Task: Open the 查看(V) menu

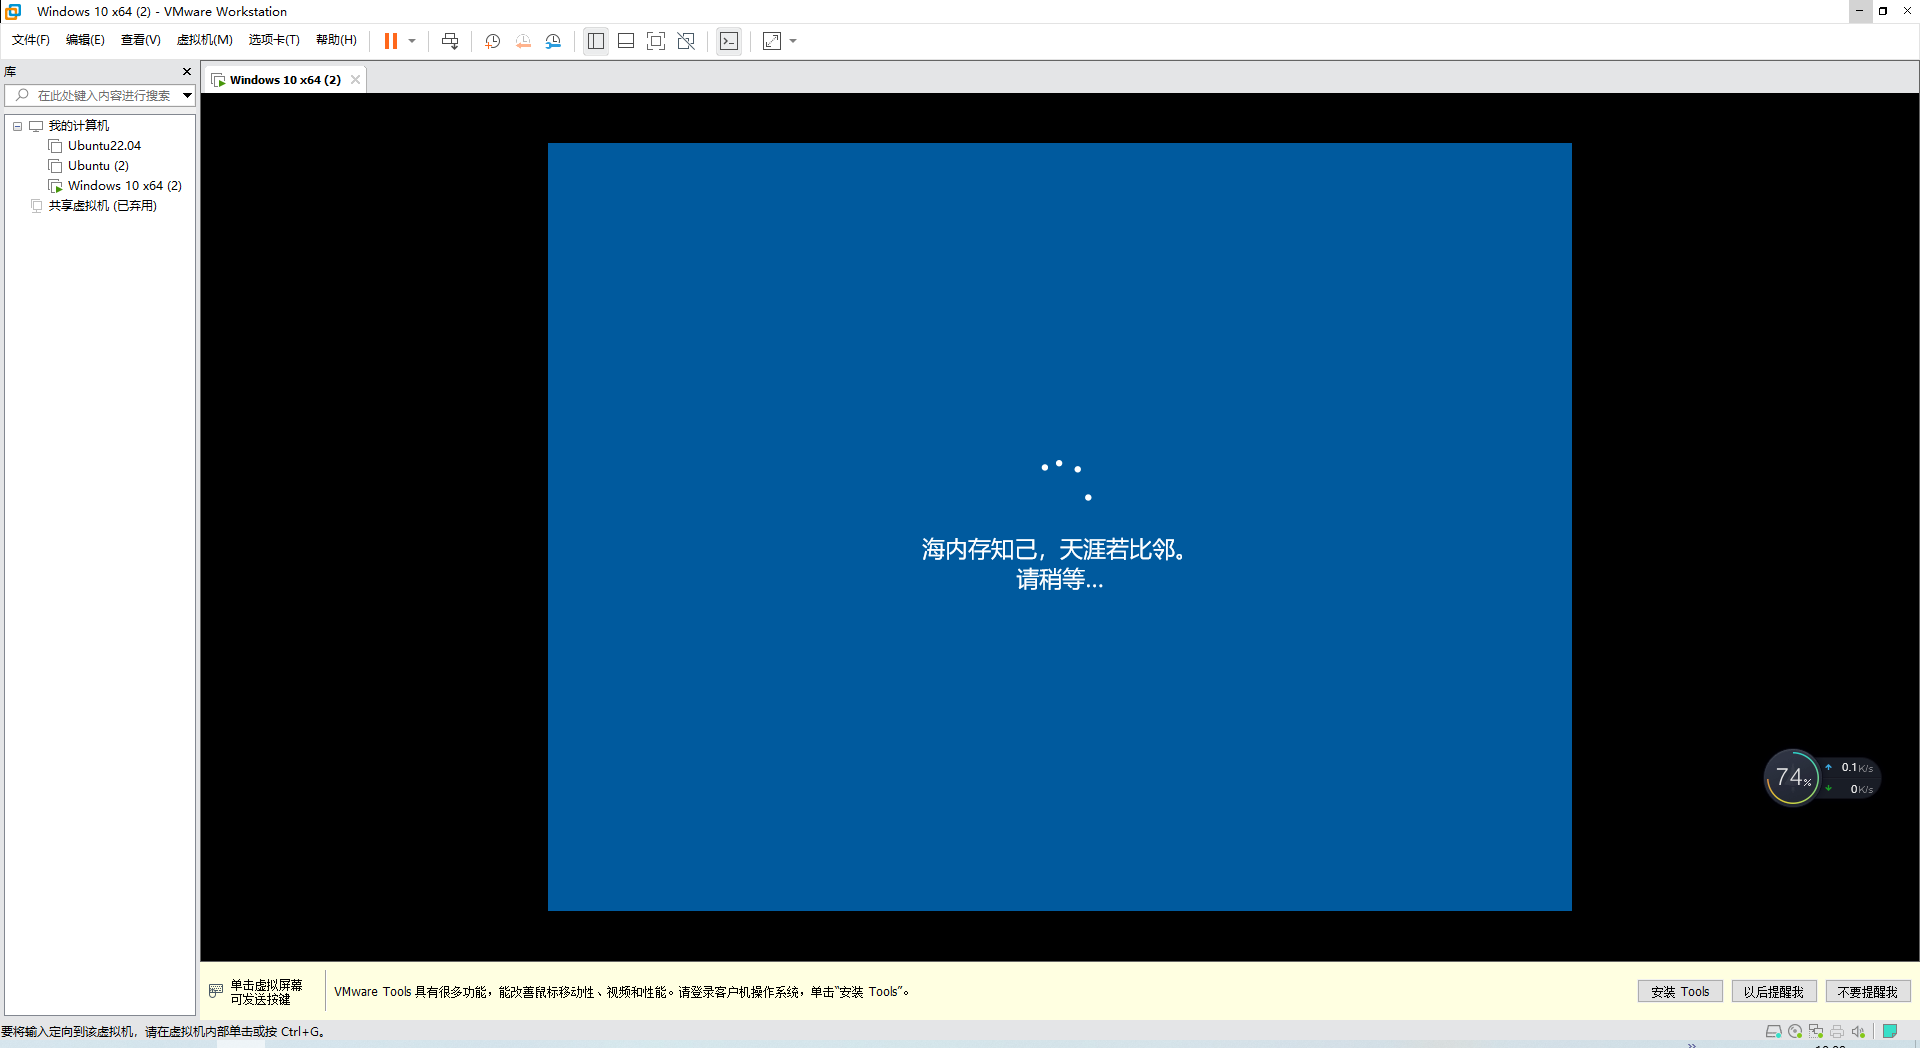Action: [141, 40]
